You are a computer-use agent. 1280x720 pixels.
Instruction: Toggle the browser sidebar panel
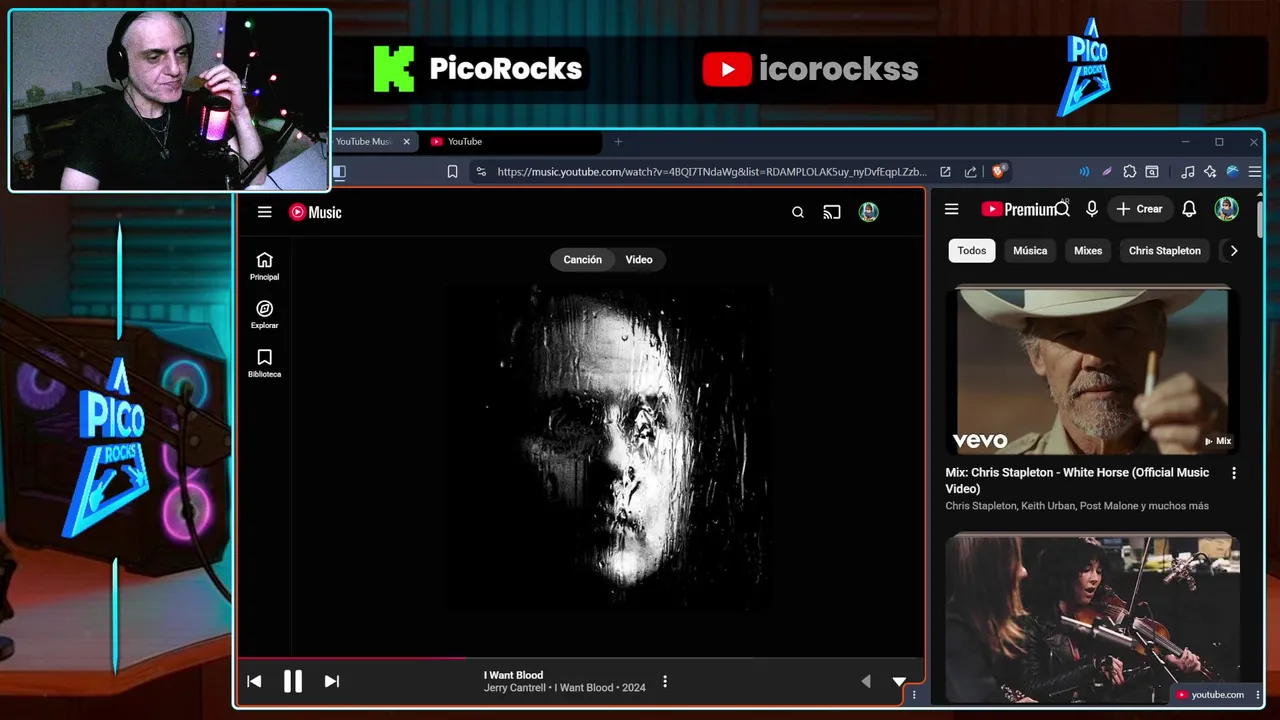[x=339, y=172]
